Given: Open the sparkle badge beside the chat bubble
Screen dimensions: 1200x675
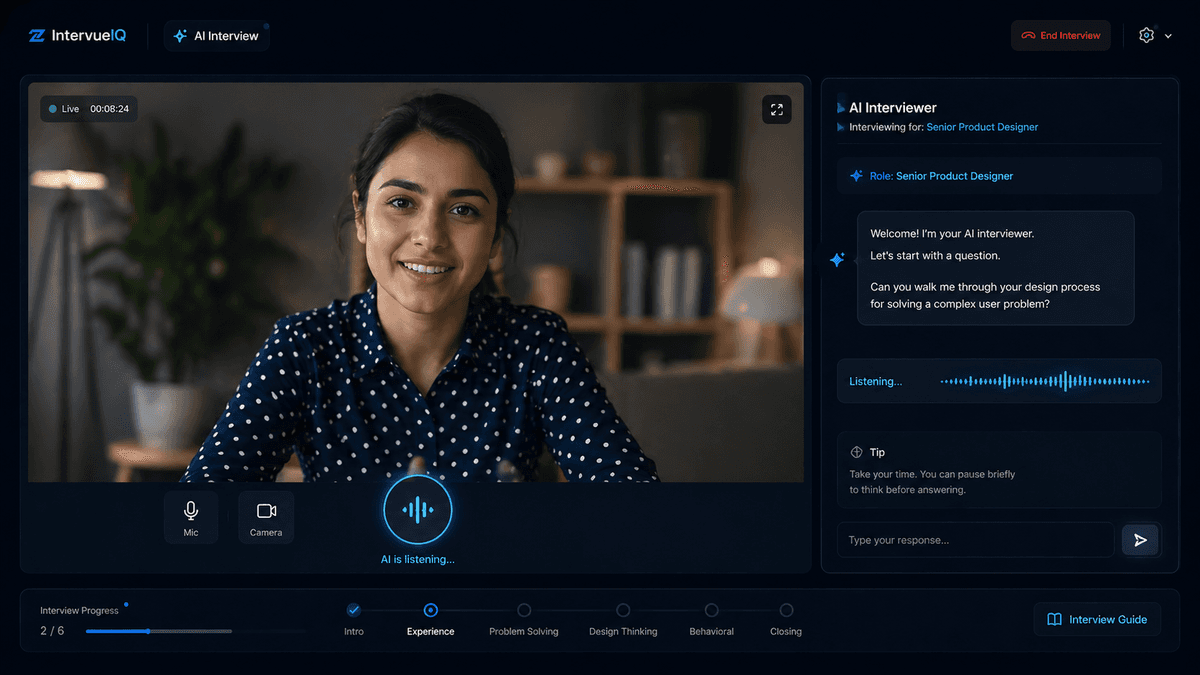Looking at the screenshot, I should 837,259.
